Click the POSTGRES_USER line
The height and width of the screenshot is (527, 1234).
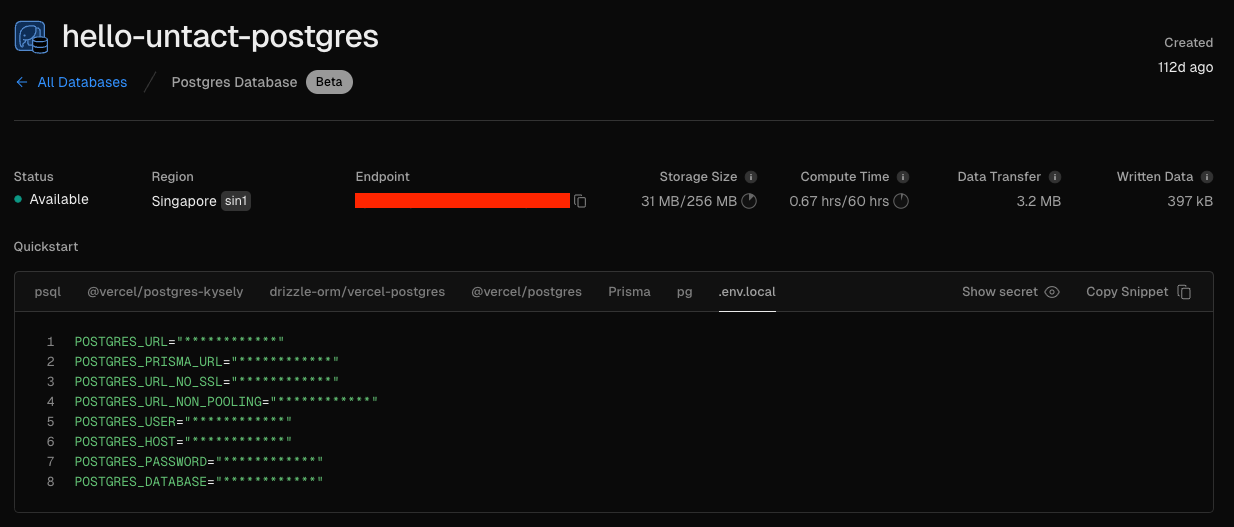[183, 422]
